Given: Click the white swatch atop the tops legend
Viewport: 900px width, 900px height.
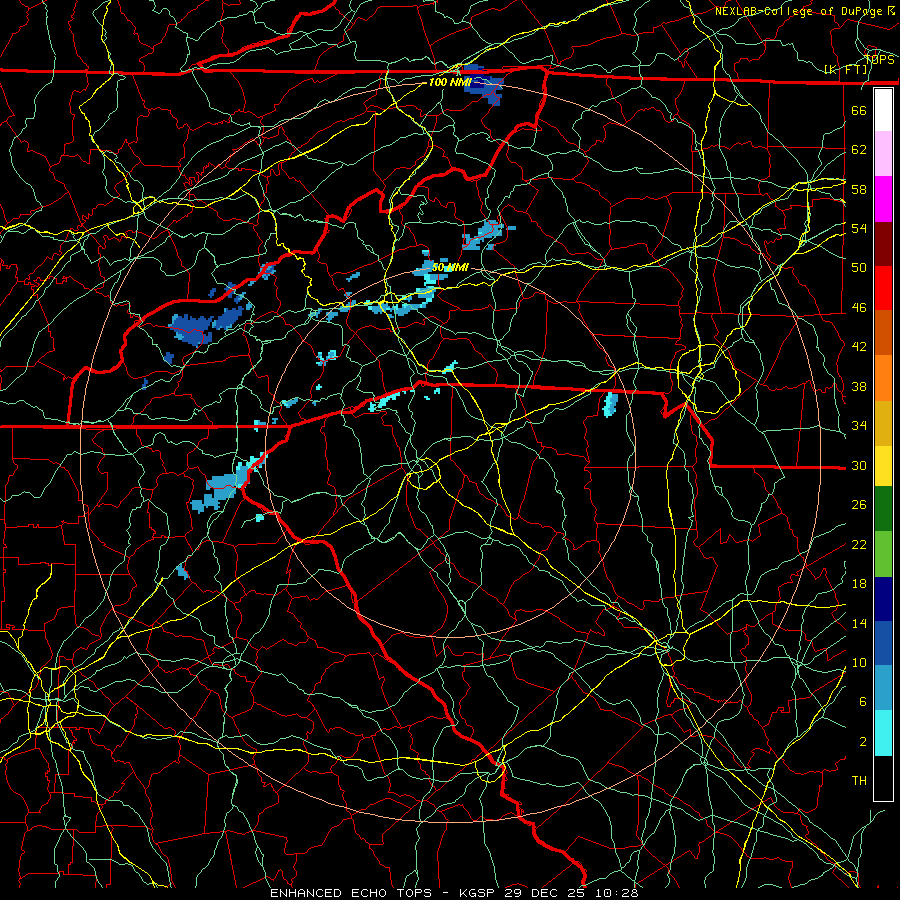Looking at the screenshot, I should click(883, 110).
